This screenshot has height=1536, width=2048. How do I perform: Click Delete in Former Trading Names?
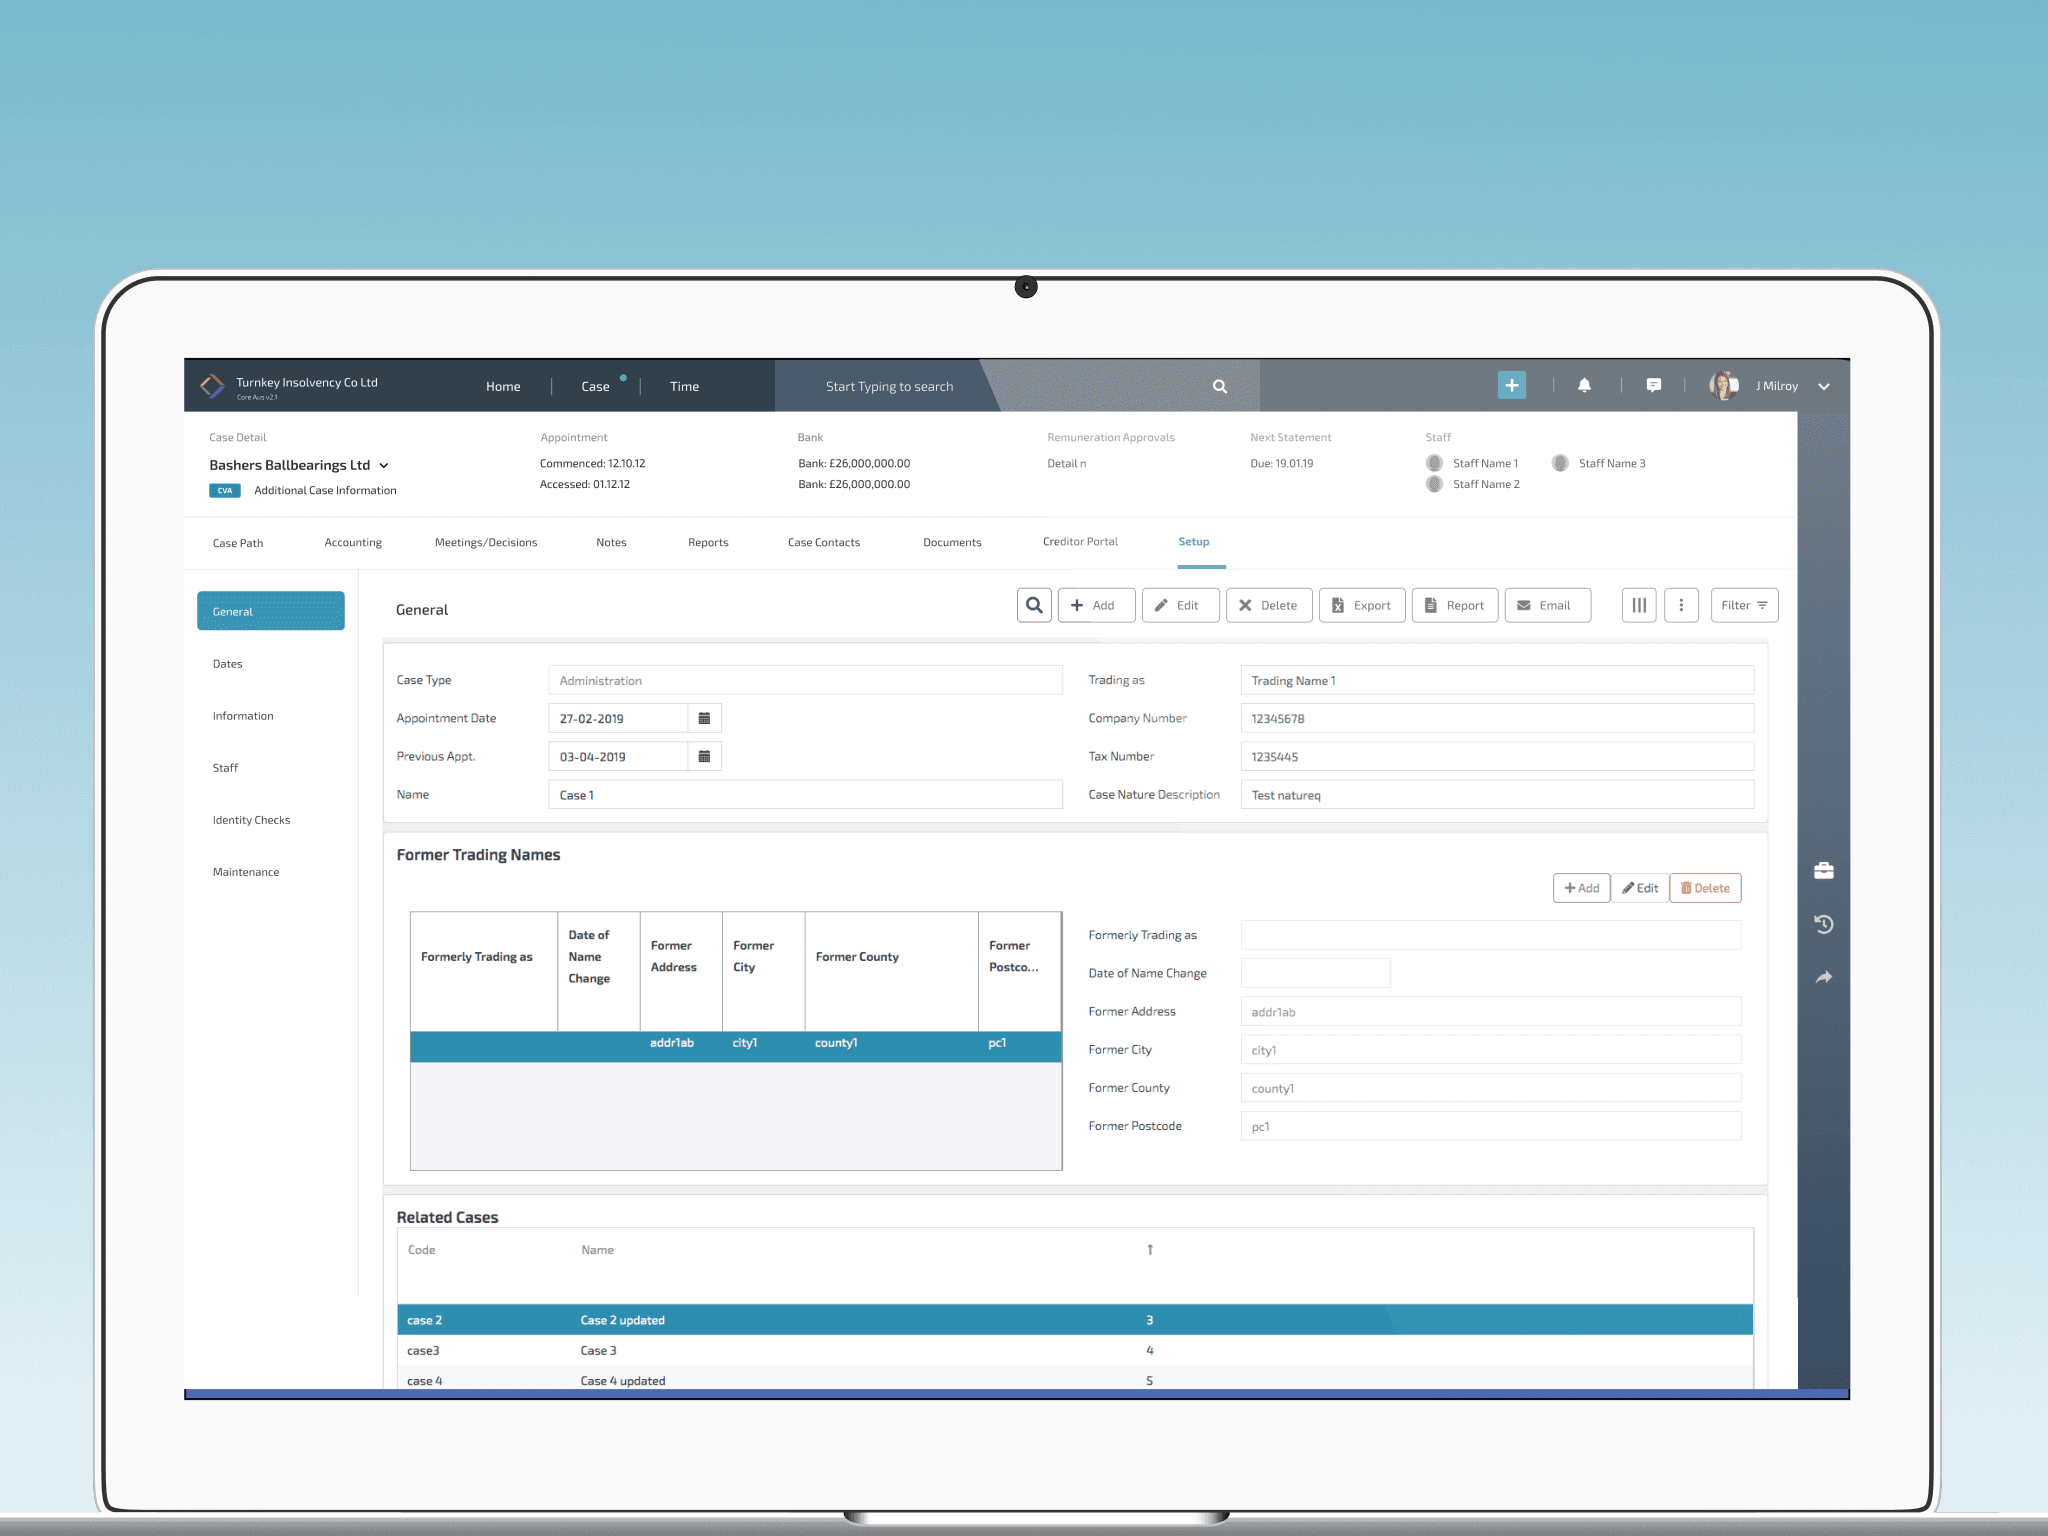click(1705, 888)
